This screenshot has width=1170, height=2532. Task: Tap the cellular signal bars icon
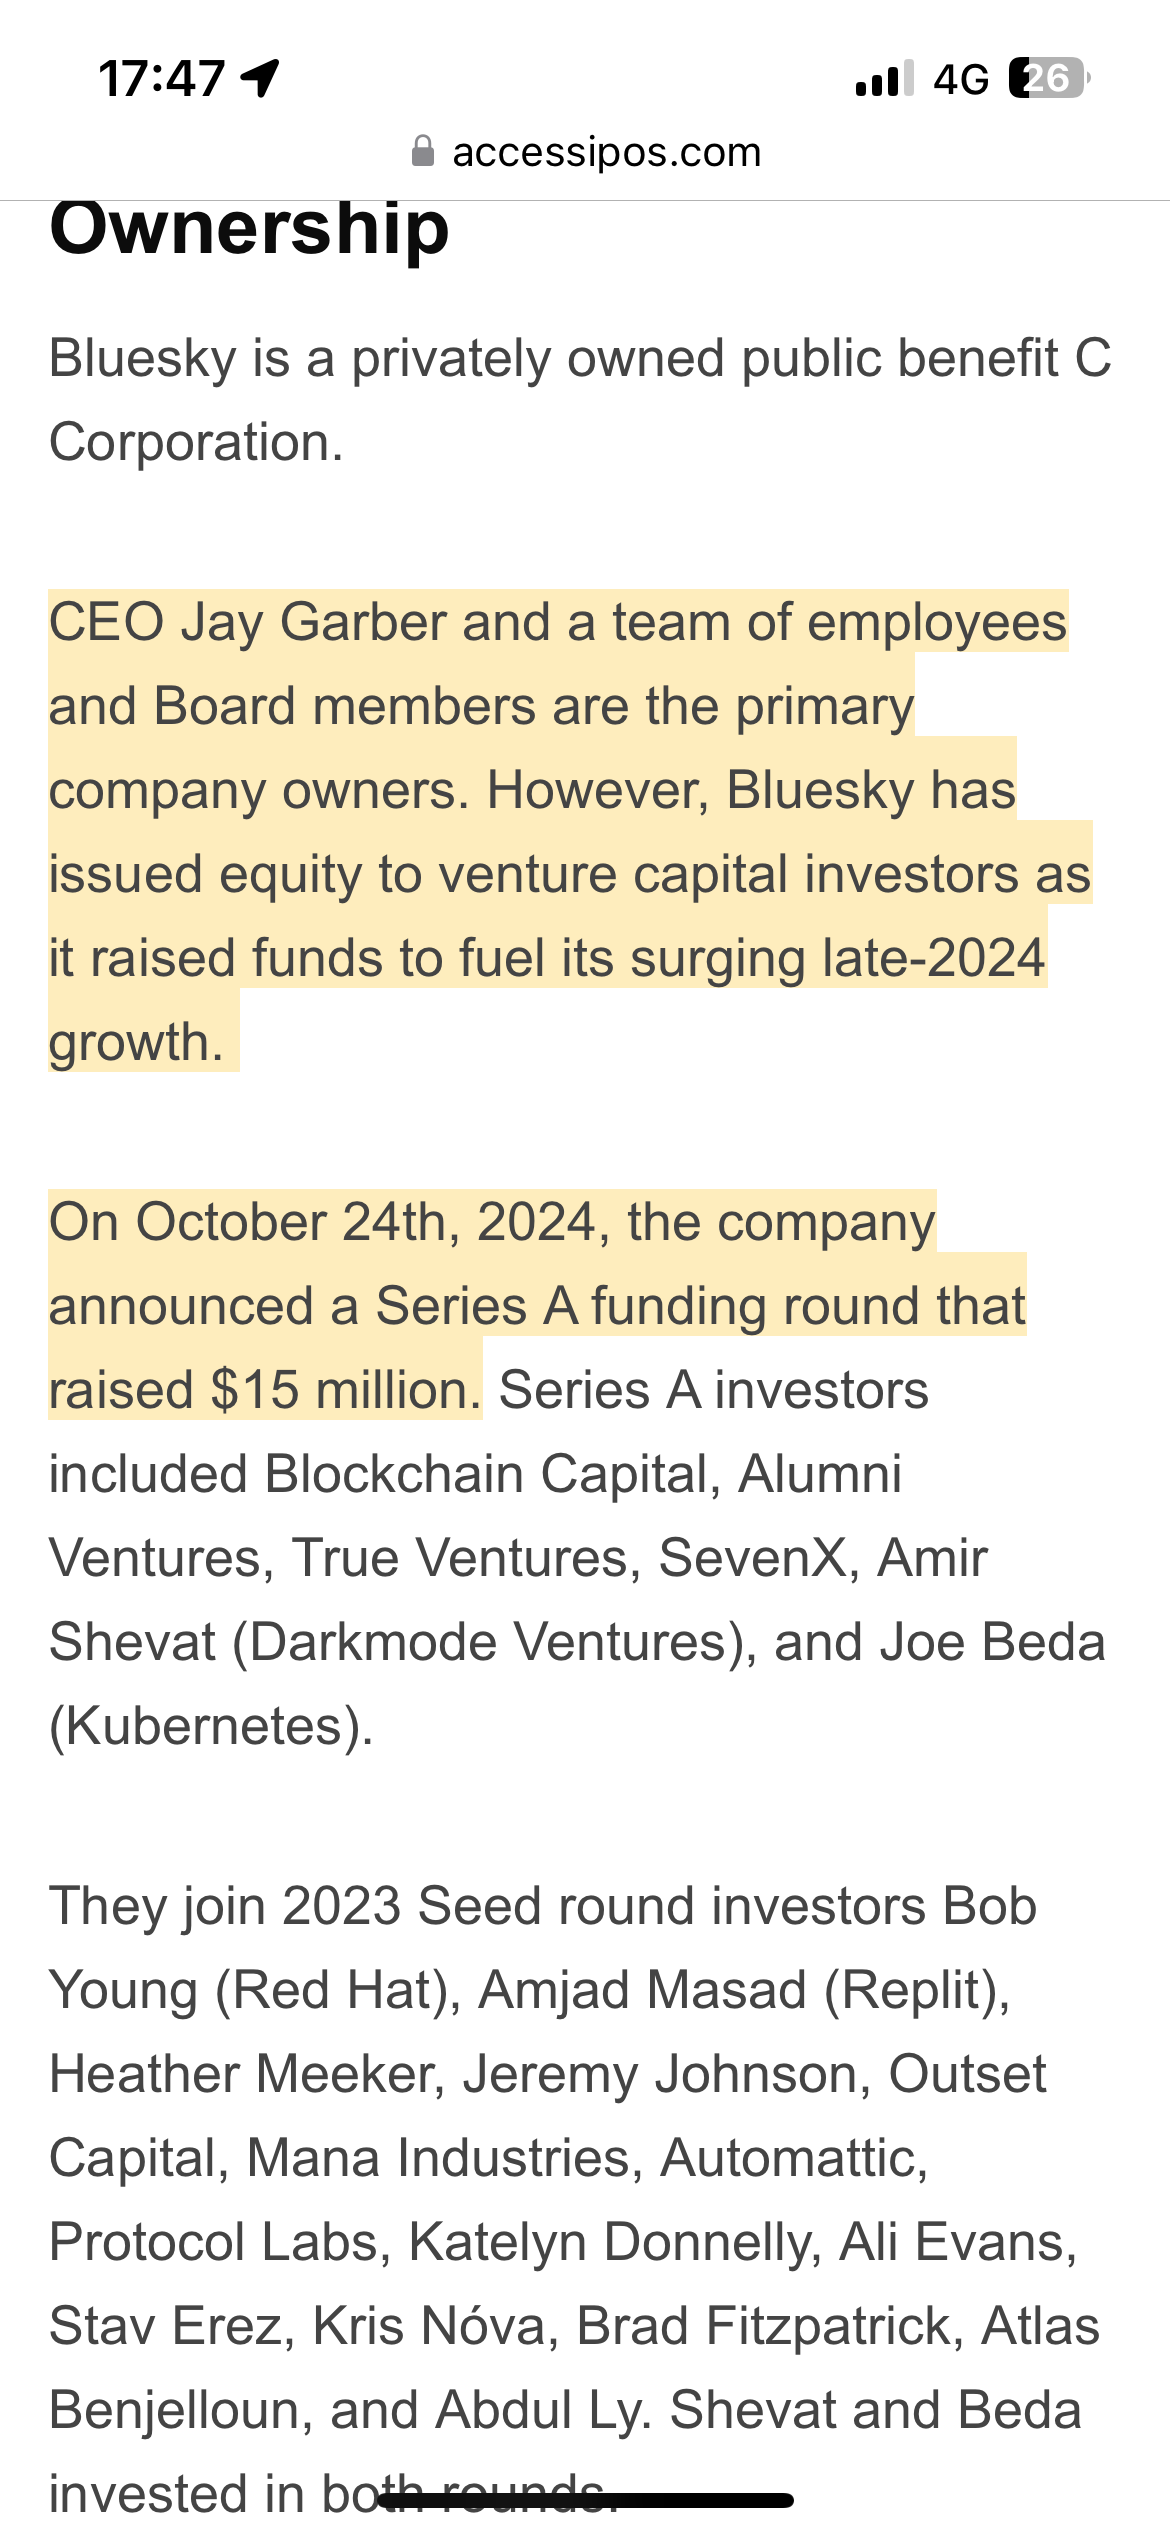885,78
